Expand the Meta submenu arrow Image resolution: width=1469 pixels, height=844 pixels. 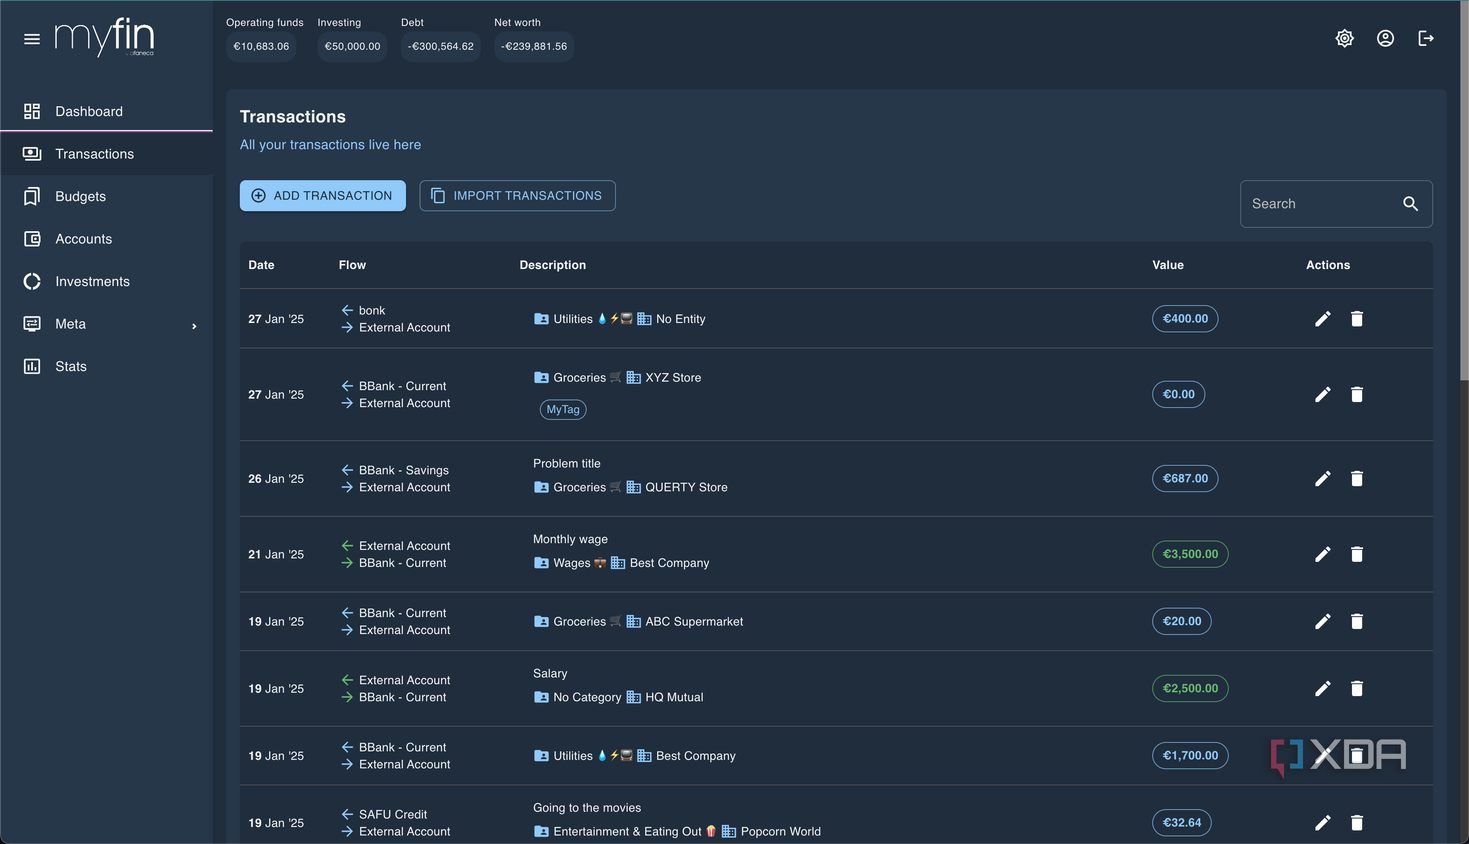[x=194, y=326]
